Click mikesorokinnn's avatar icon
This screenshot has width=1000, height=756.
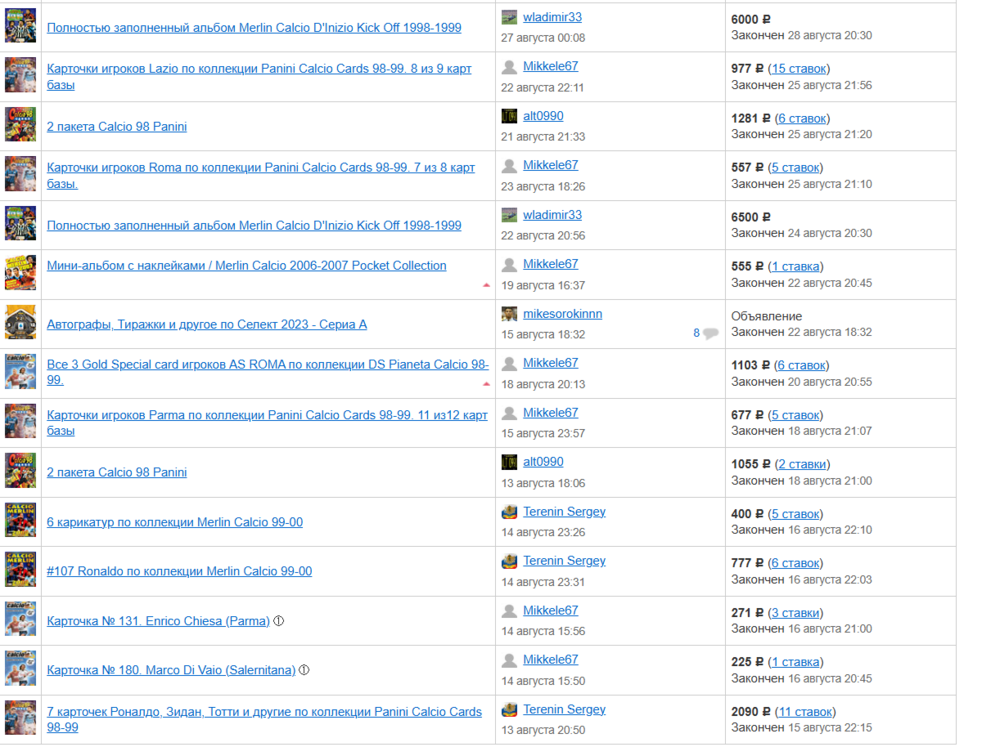[x=510, y=314]
